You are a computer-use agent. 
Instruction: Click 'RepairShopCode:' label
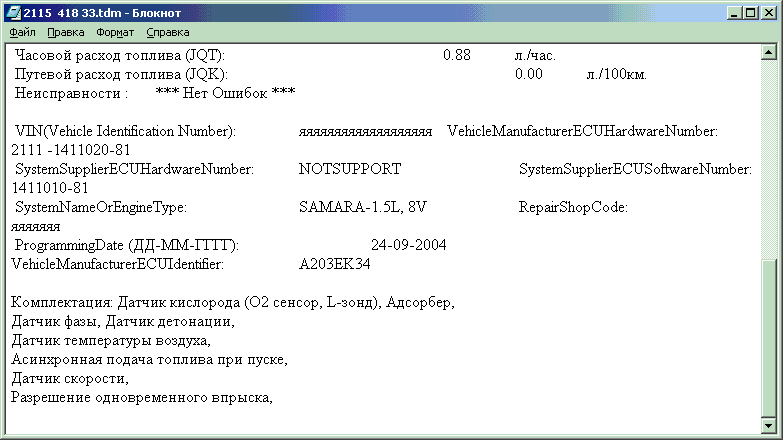pyautogui.click(x=573, y=207)
